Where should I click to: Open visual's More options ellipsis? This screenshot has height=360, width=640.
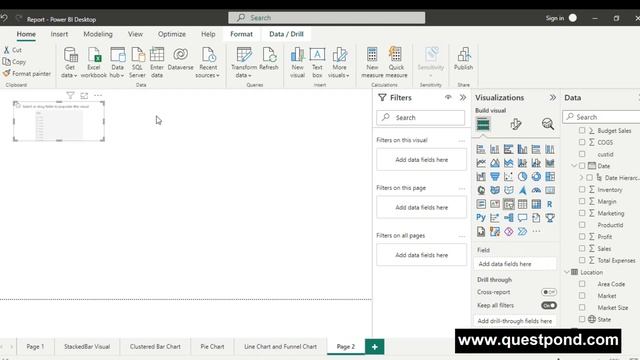pyautogui.click(x=98, y=96)
